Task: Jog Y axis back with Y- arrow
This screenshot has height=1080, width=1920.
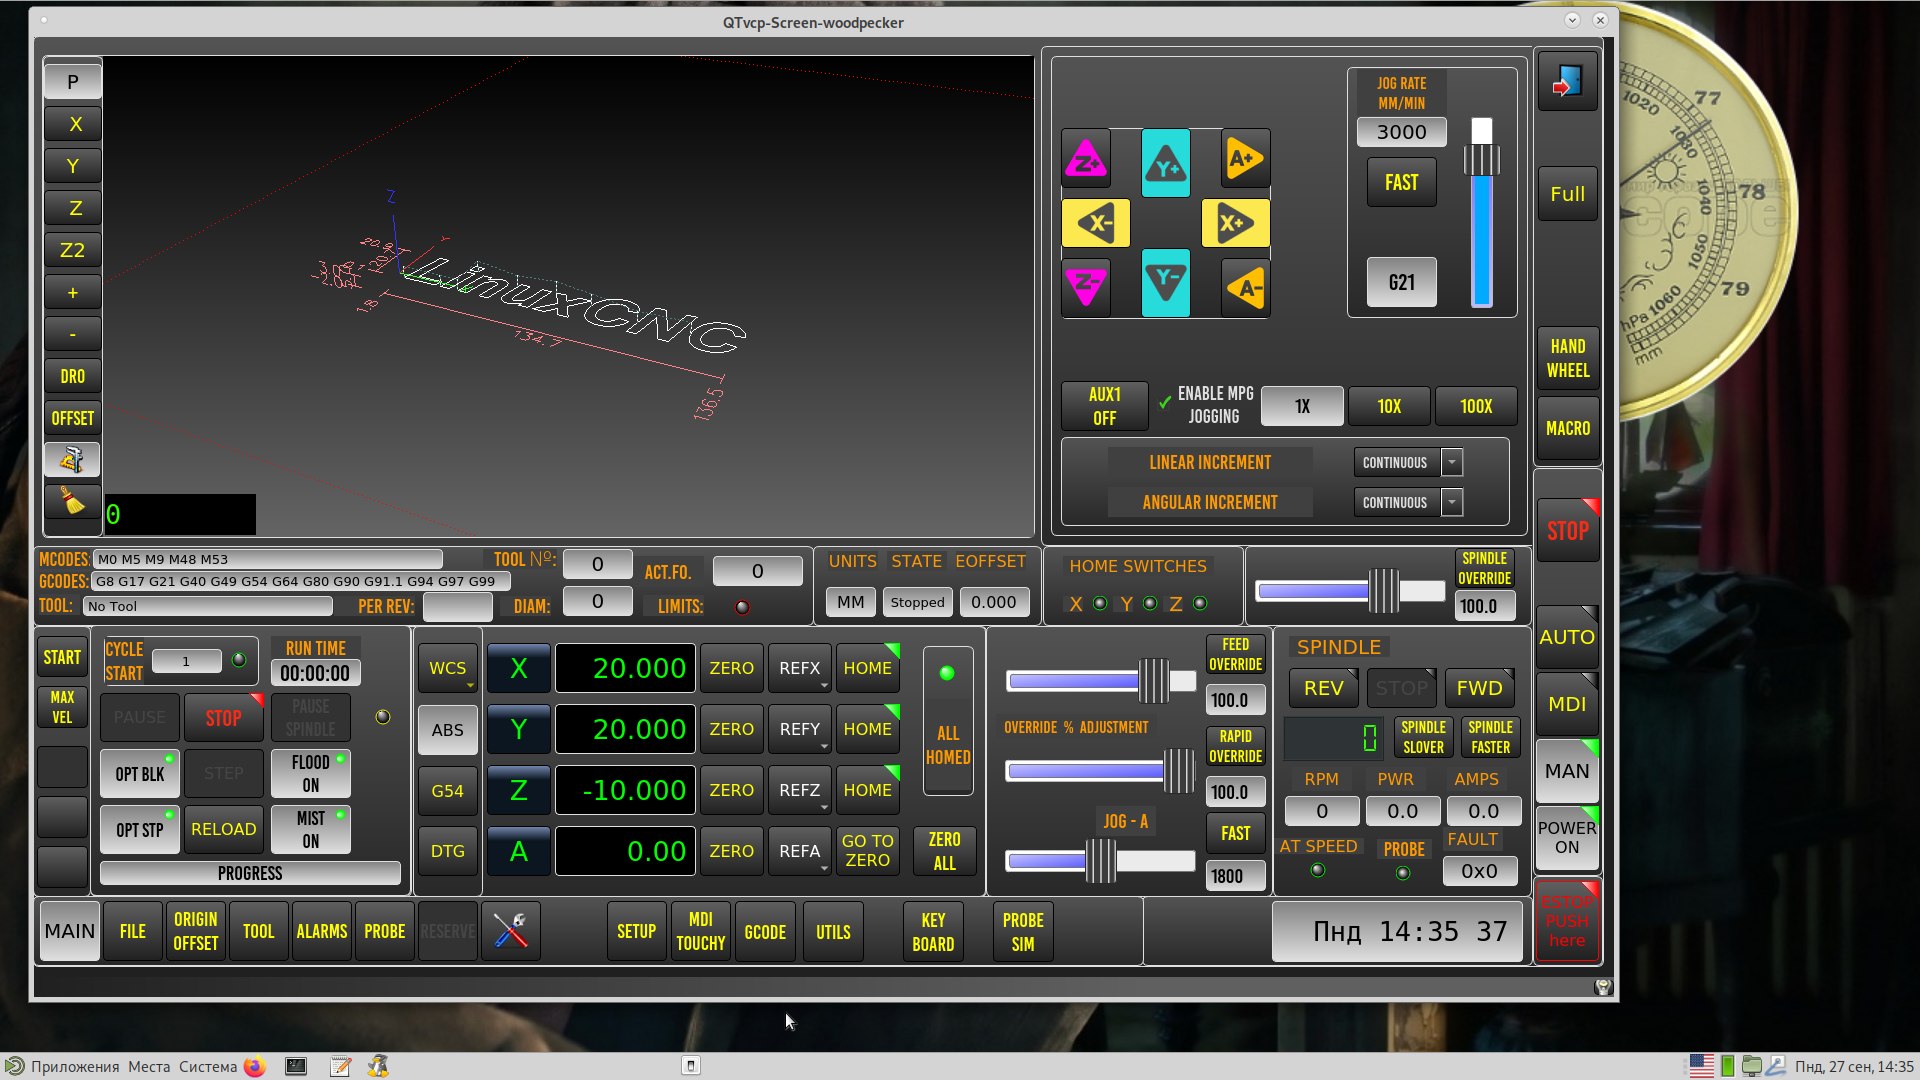Action: pos(1166,283)
